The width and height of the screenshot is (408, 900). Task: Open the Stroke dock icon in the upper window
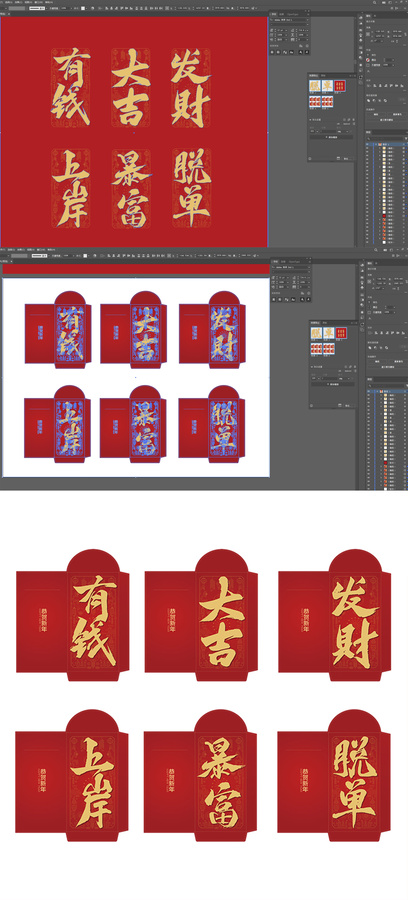(x=360, y=47)
